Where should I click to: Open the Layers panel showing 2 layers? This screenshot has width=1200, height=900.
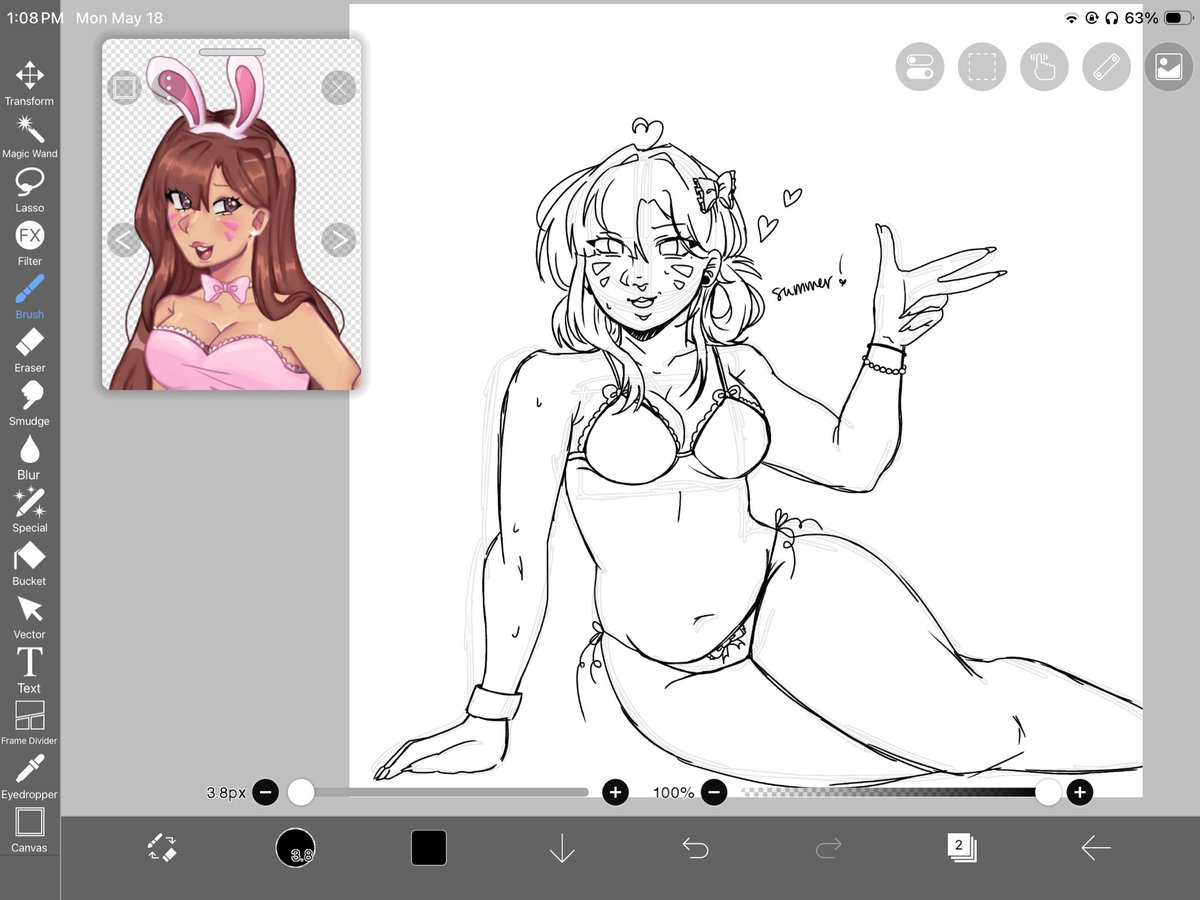pos(961,848)
